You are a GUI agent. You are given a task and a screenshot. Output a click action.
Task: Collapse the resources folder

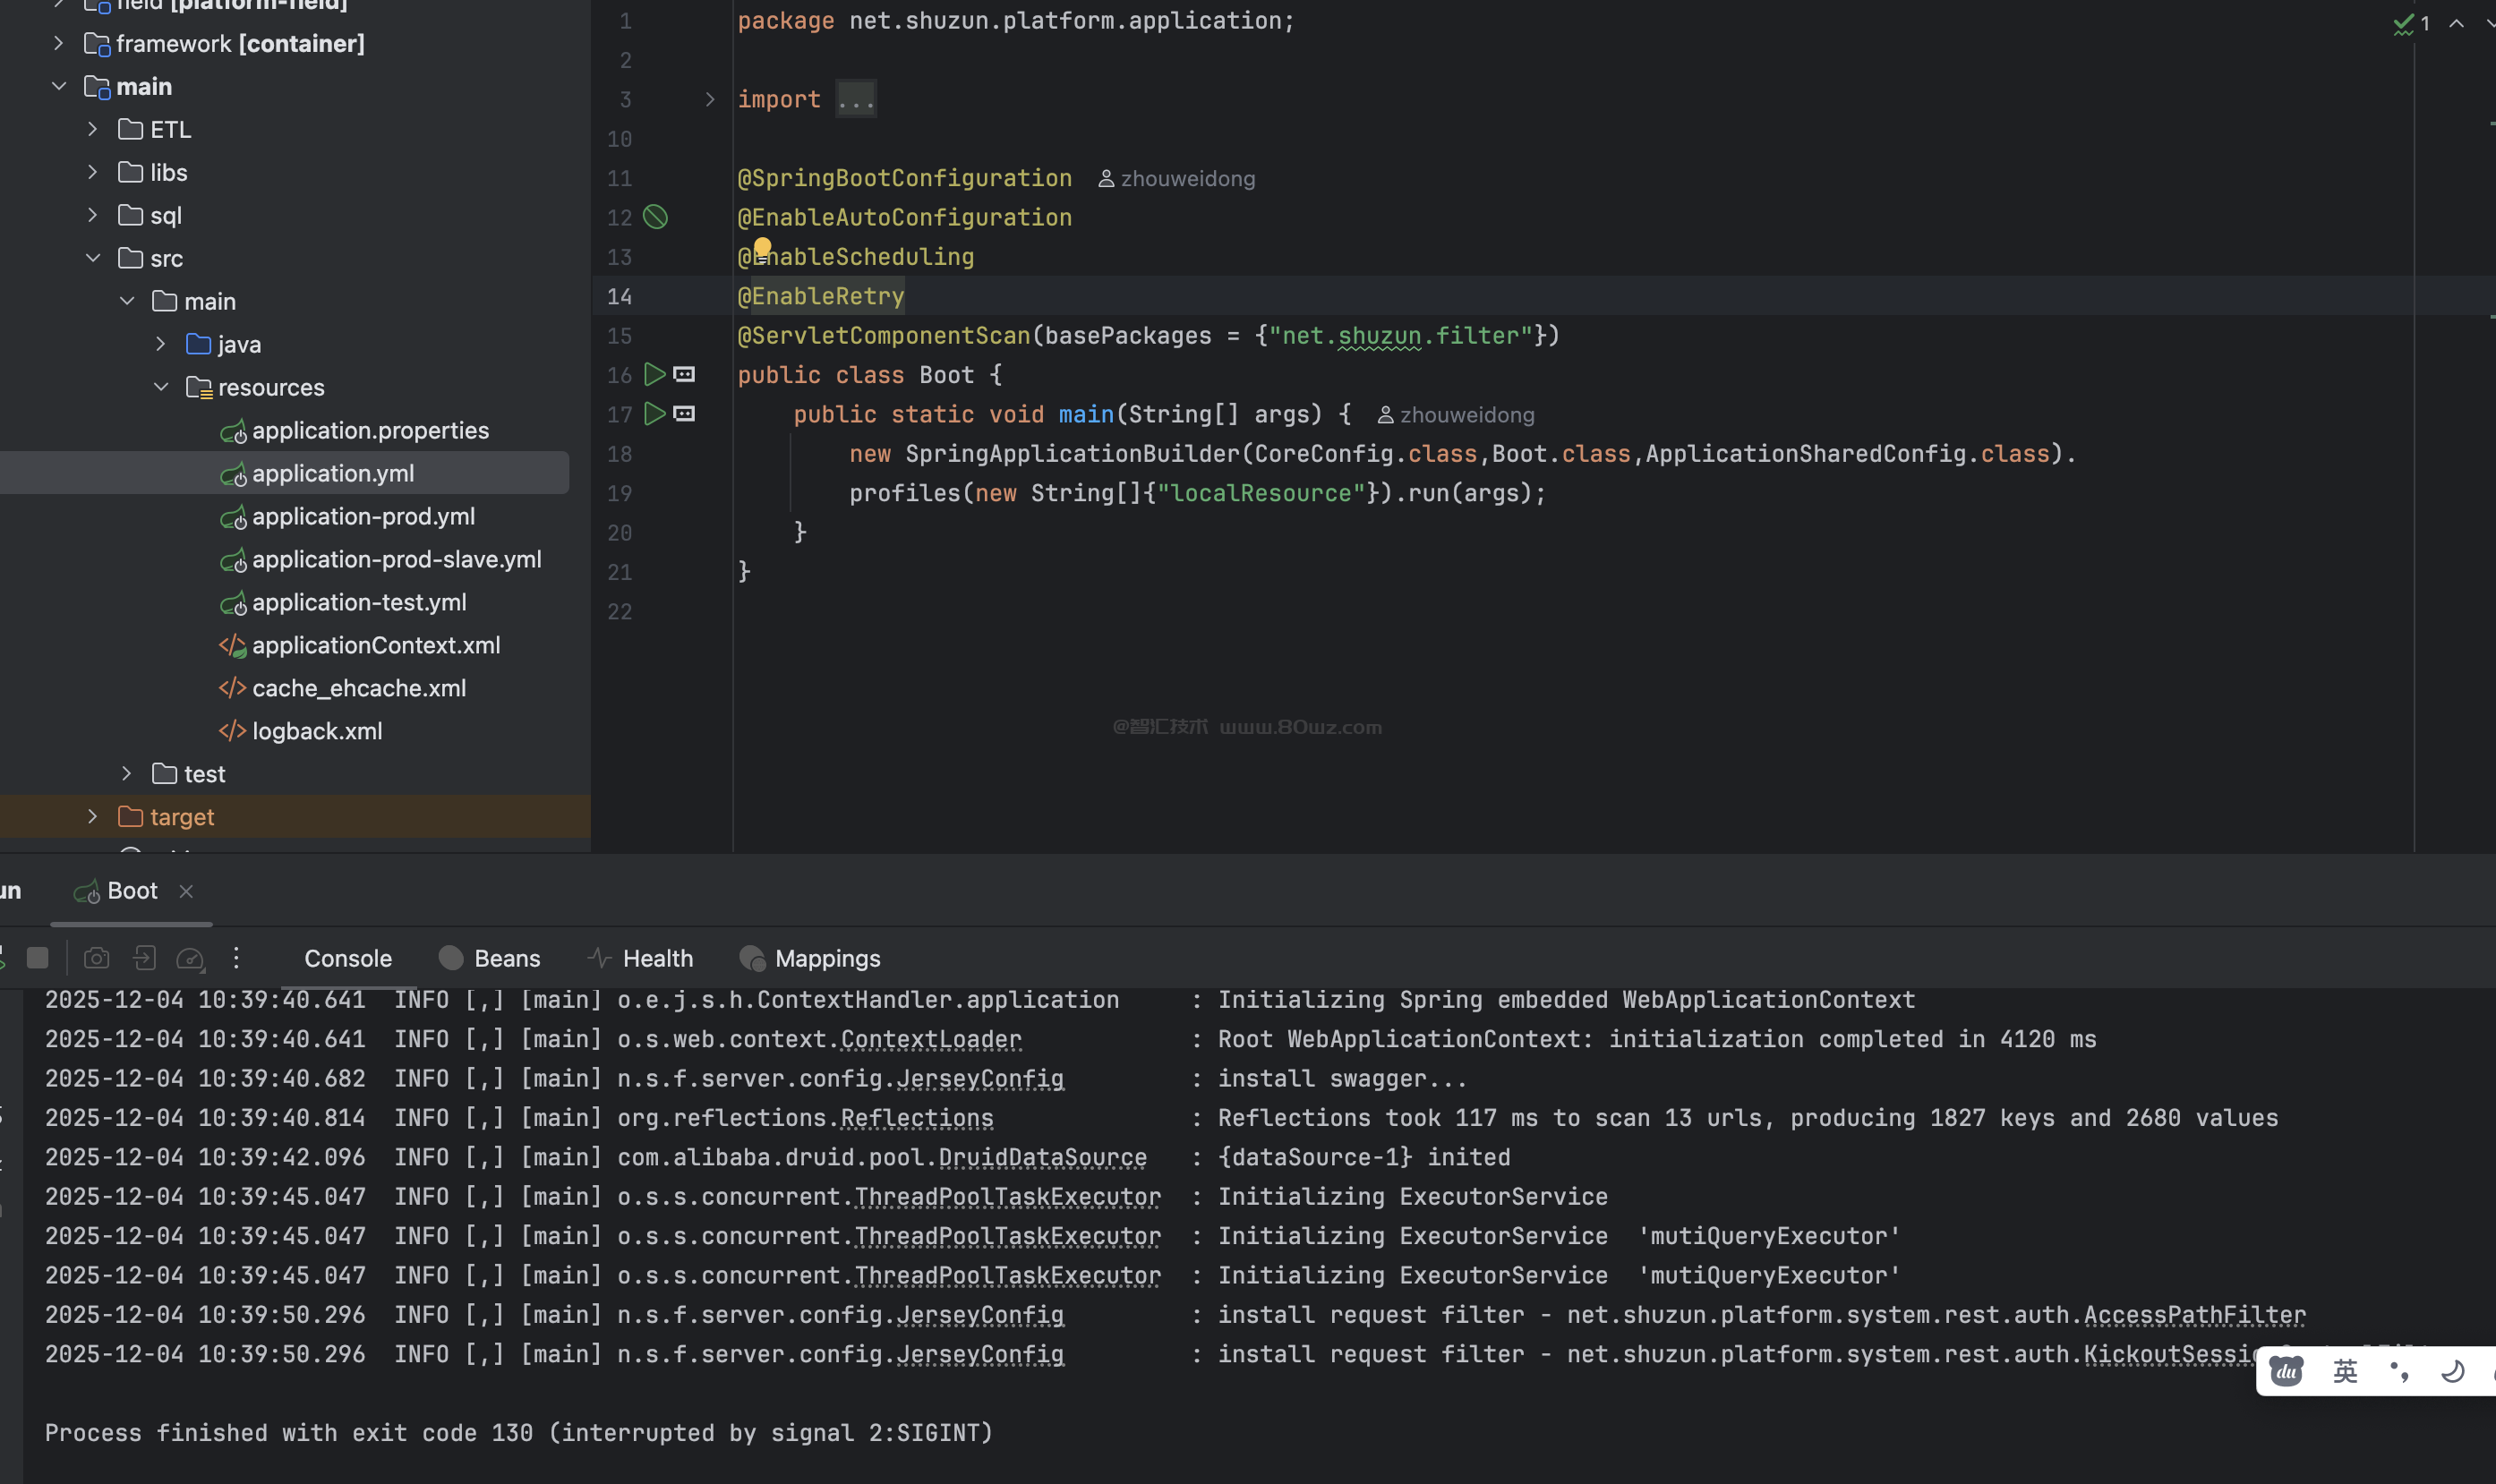(160, 387)
